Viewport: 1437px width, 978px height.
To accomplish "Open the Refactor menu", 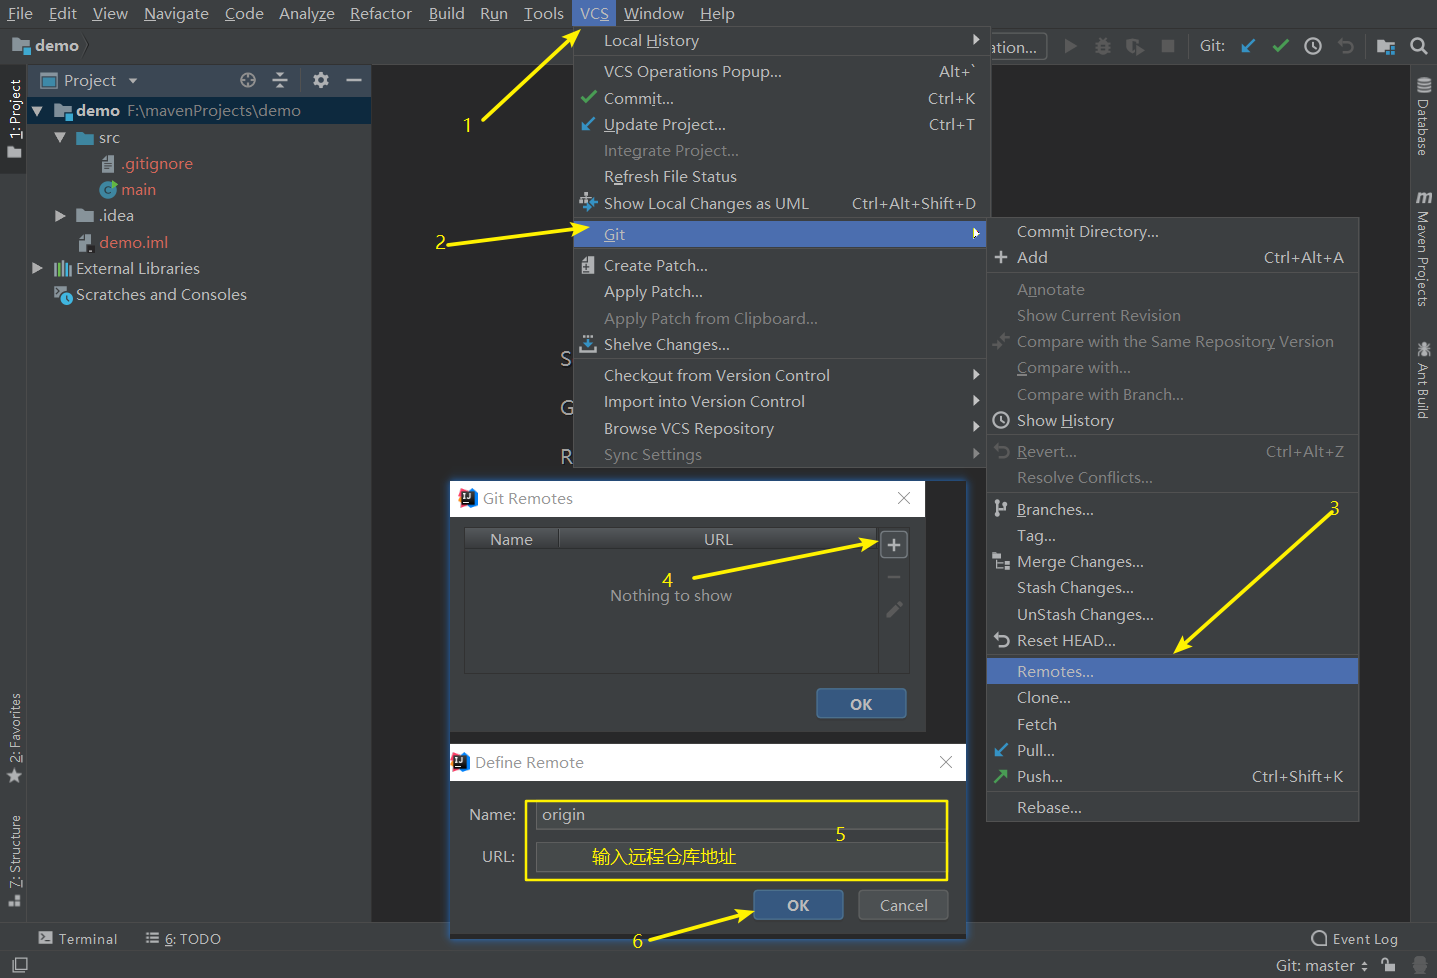I will (380, 13).
